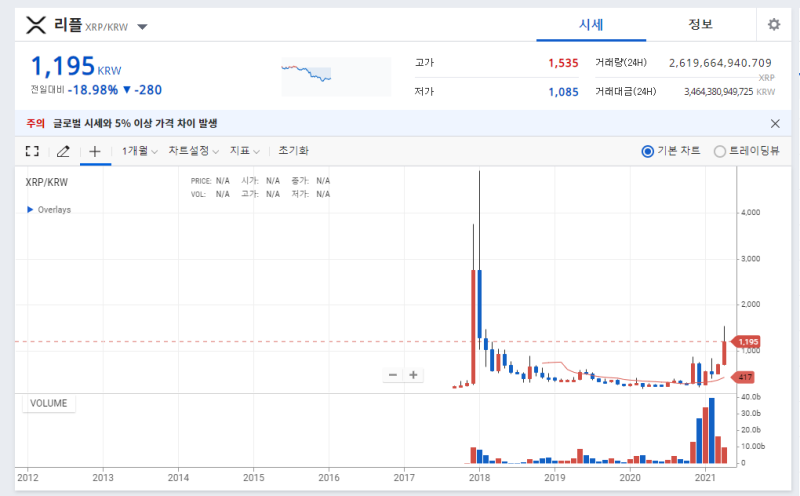Click the -18.98% change value

[93, 90]
